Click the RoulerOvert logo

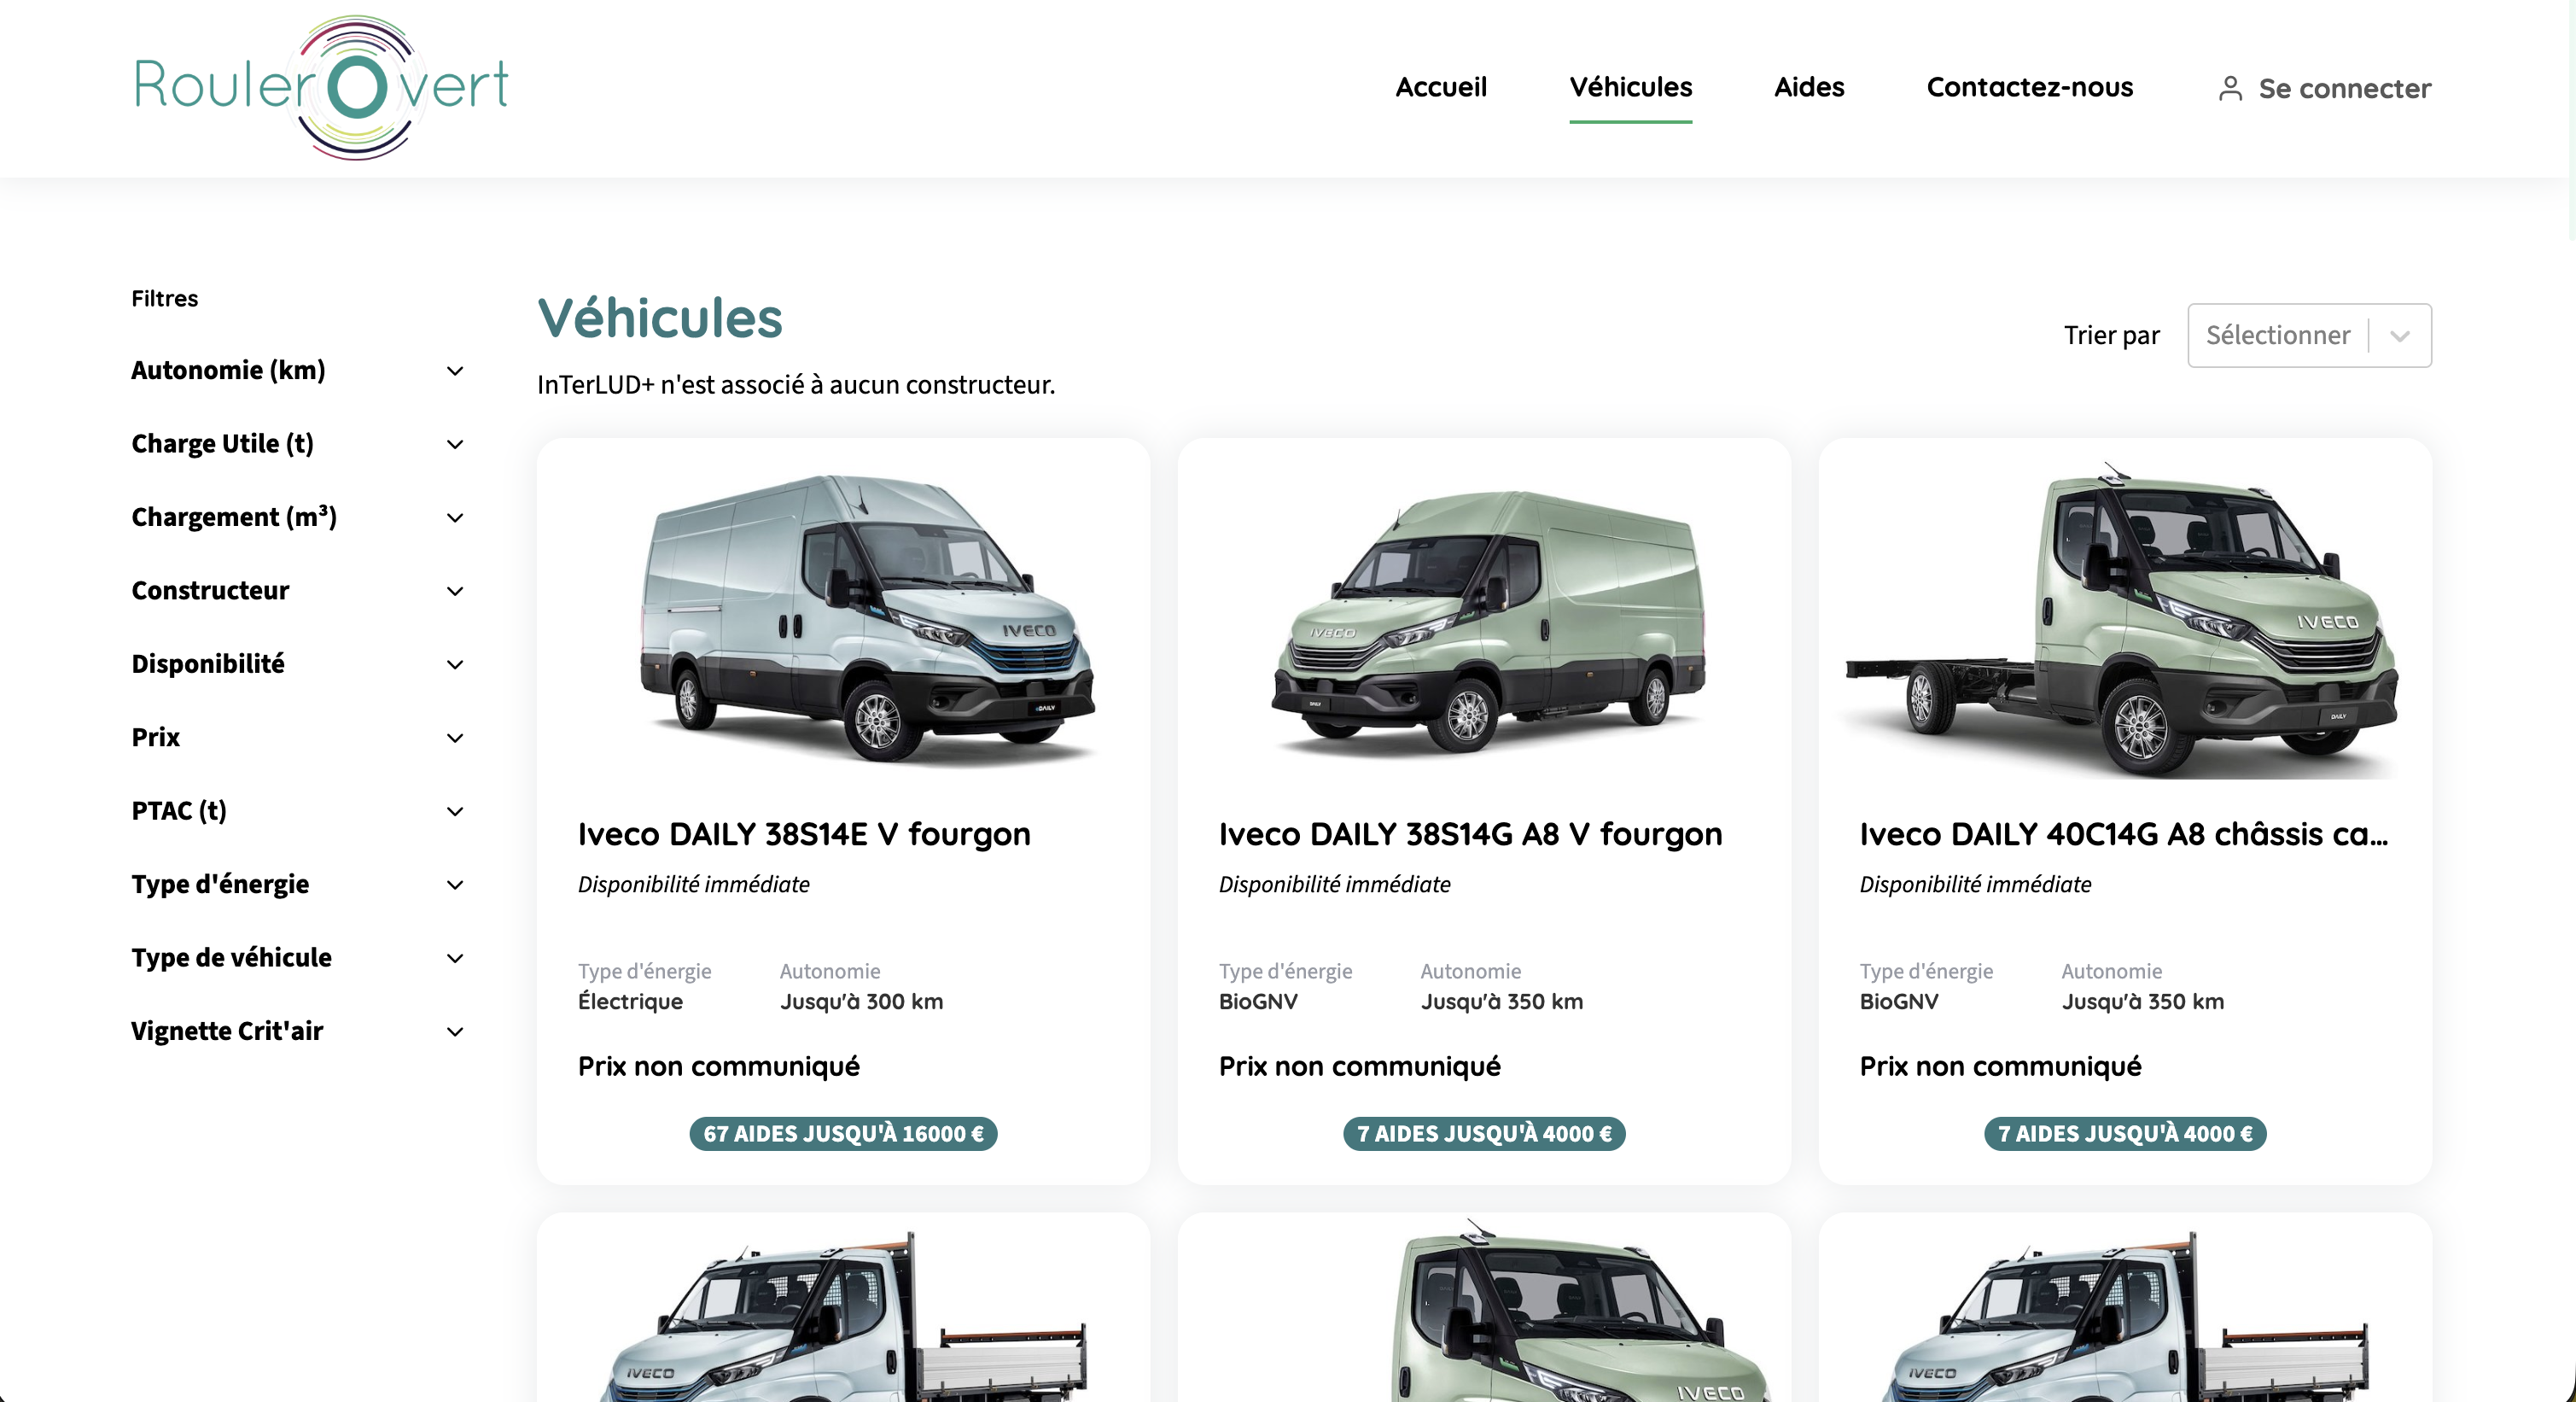click(321, 86)
